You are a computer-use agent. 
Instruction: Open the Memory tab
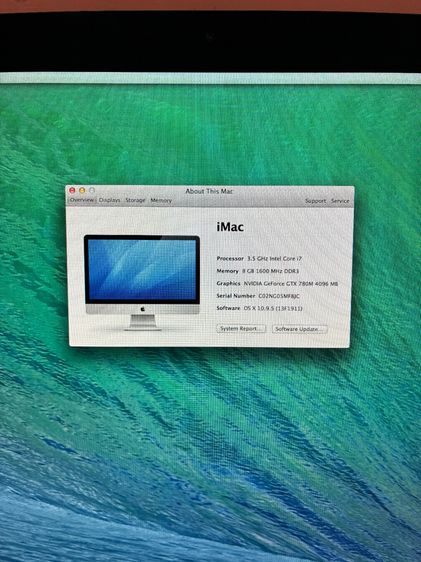(x=161, y=200)
